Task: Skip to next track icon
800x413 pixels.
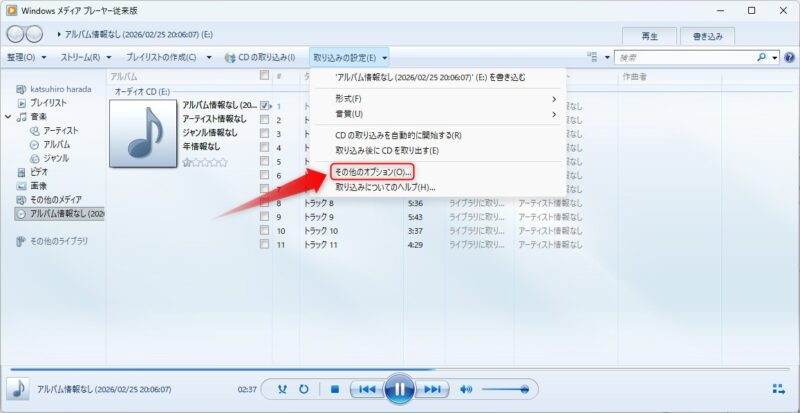Action: 431,389
